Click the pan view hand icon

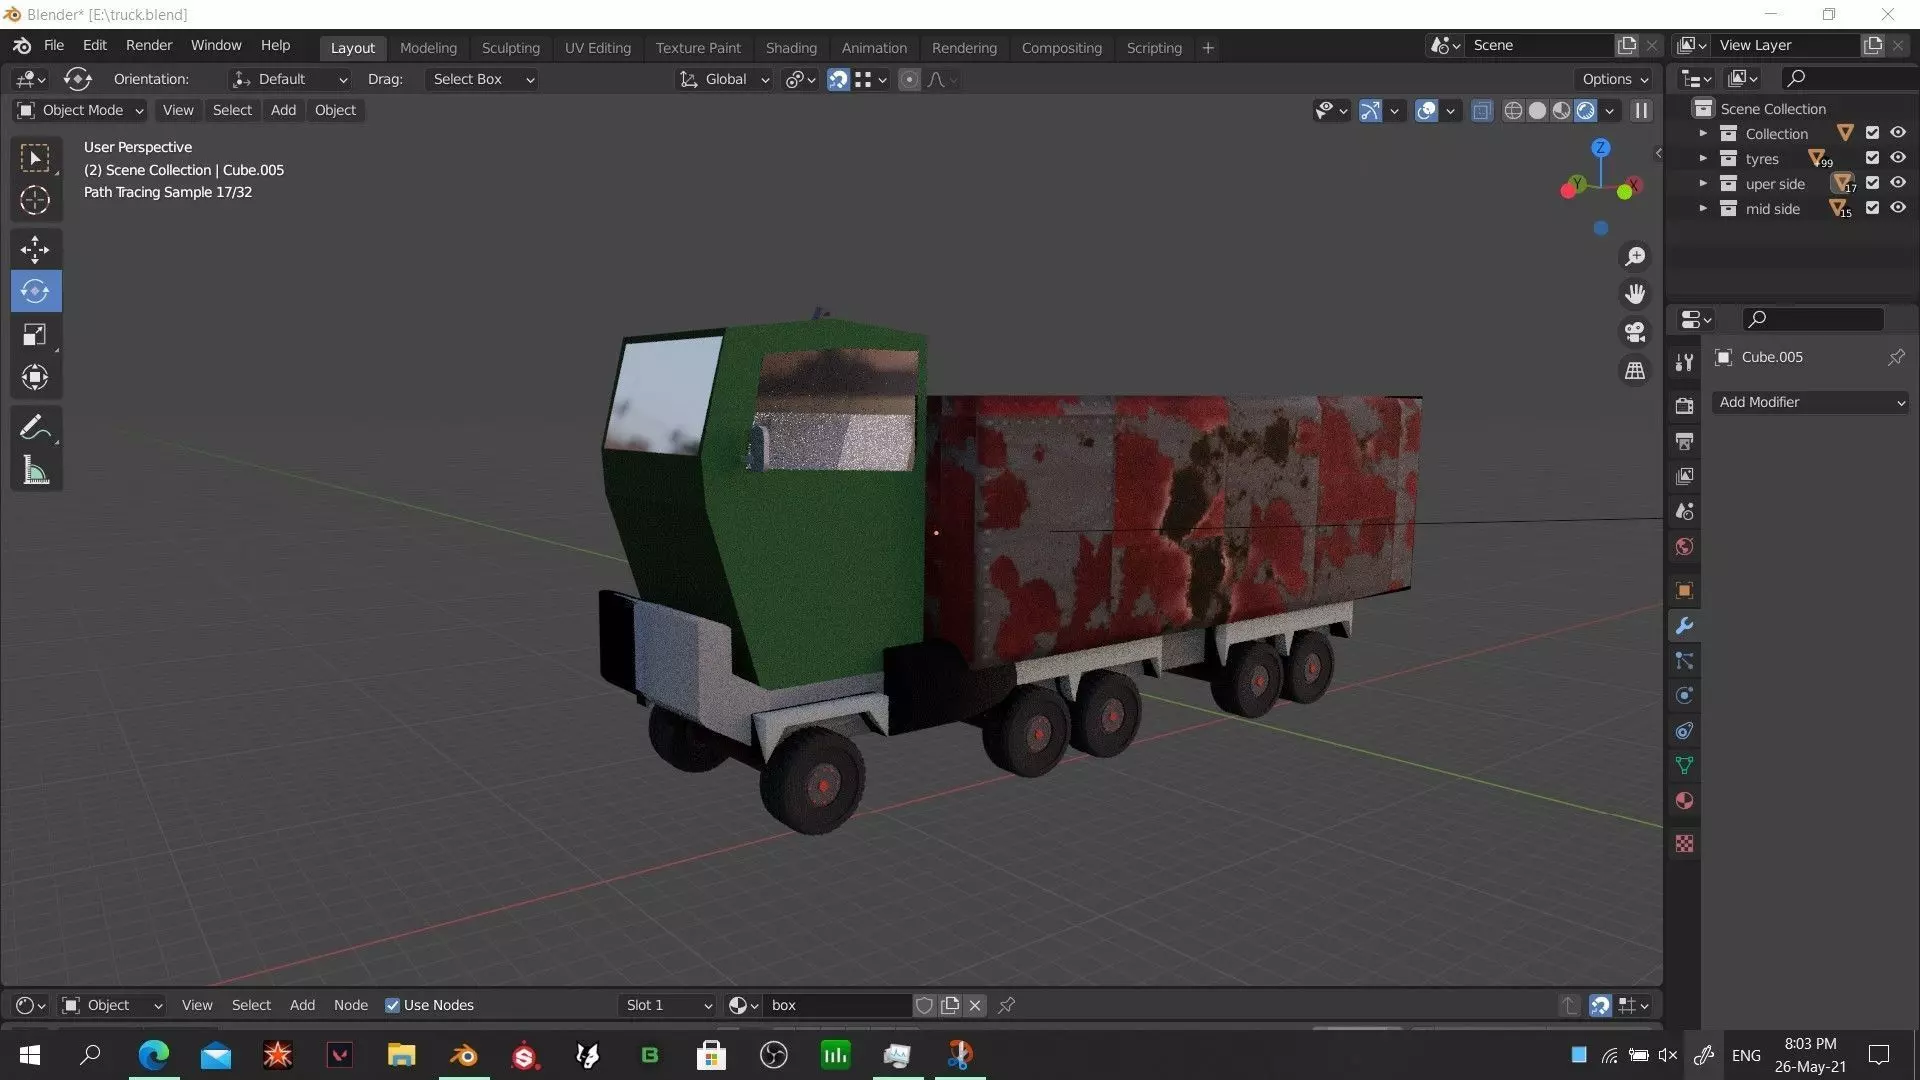(1635, 294)
